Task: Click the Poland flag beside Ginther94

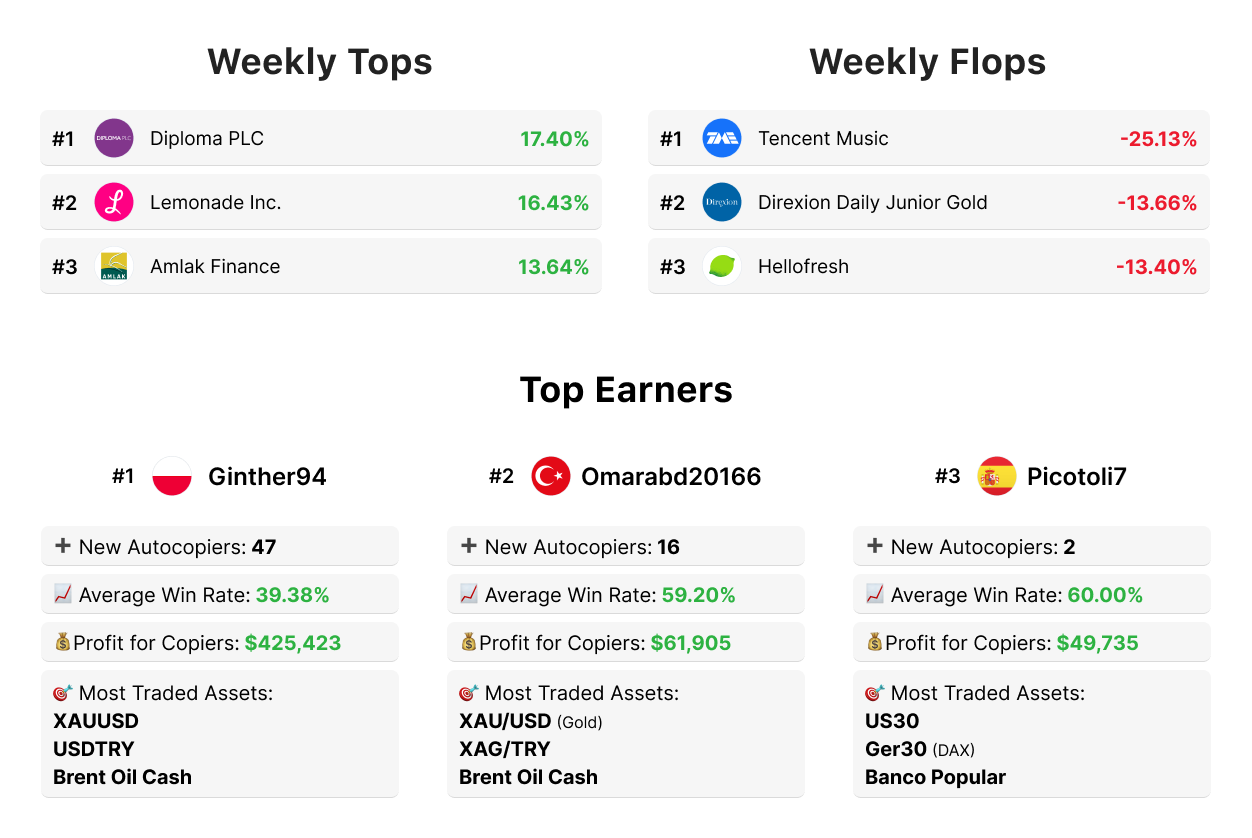Action: coord(172,476)
